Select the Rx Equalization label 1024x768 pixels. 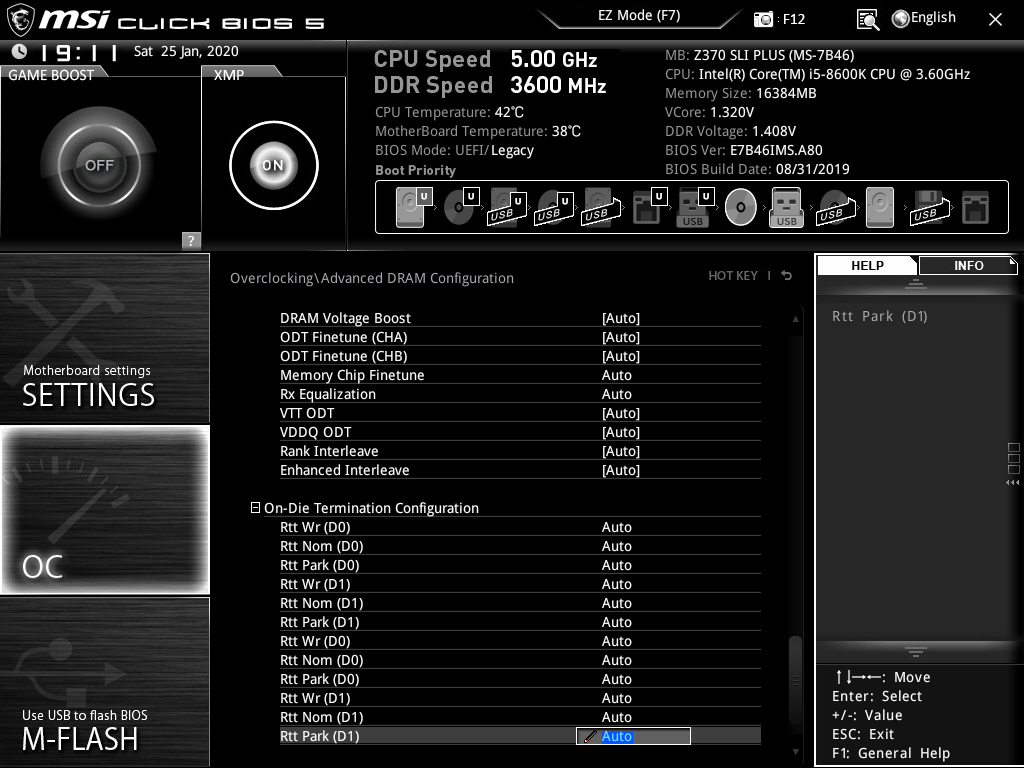[x=328, y=394]
